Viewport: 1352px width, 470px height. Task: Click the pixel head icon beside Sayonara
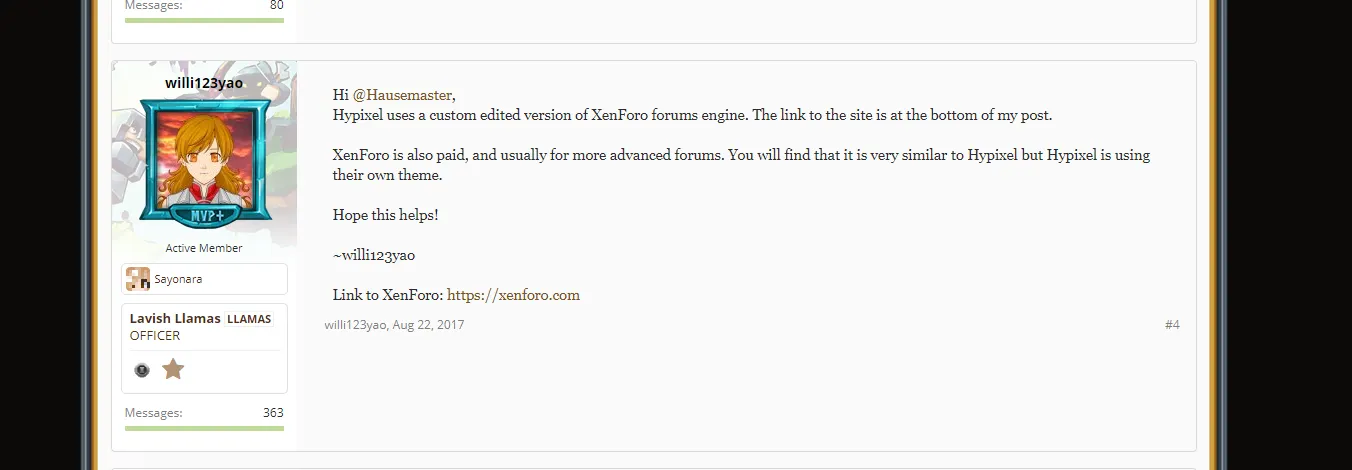[x=137, y=279]
